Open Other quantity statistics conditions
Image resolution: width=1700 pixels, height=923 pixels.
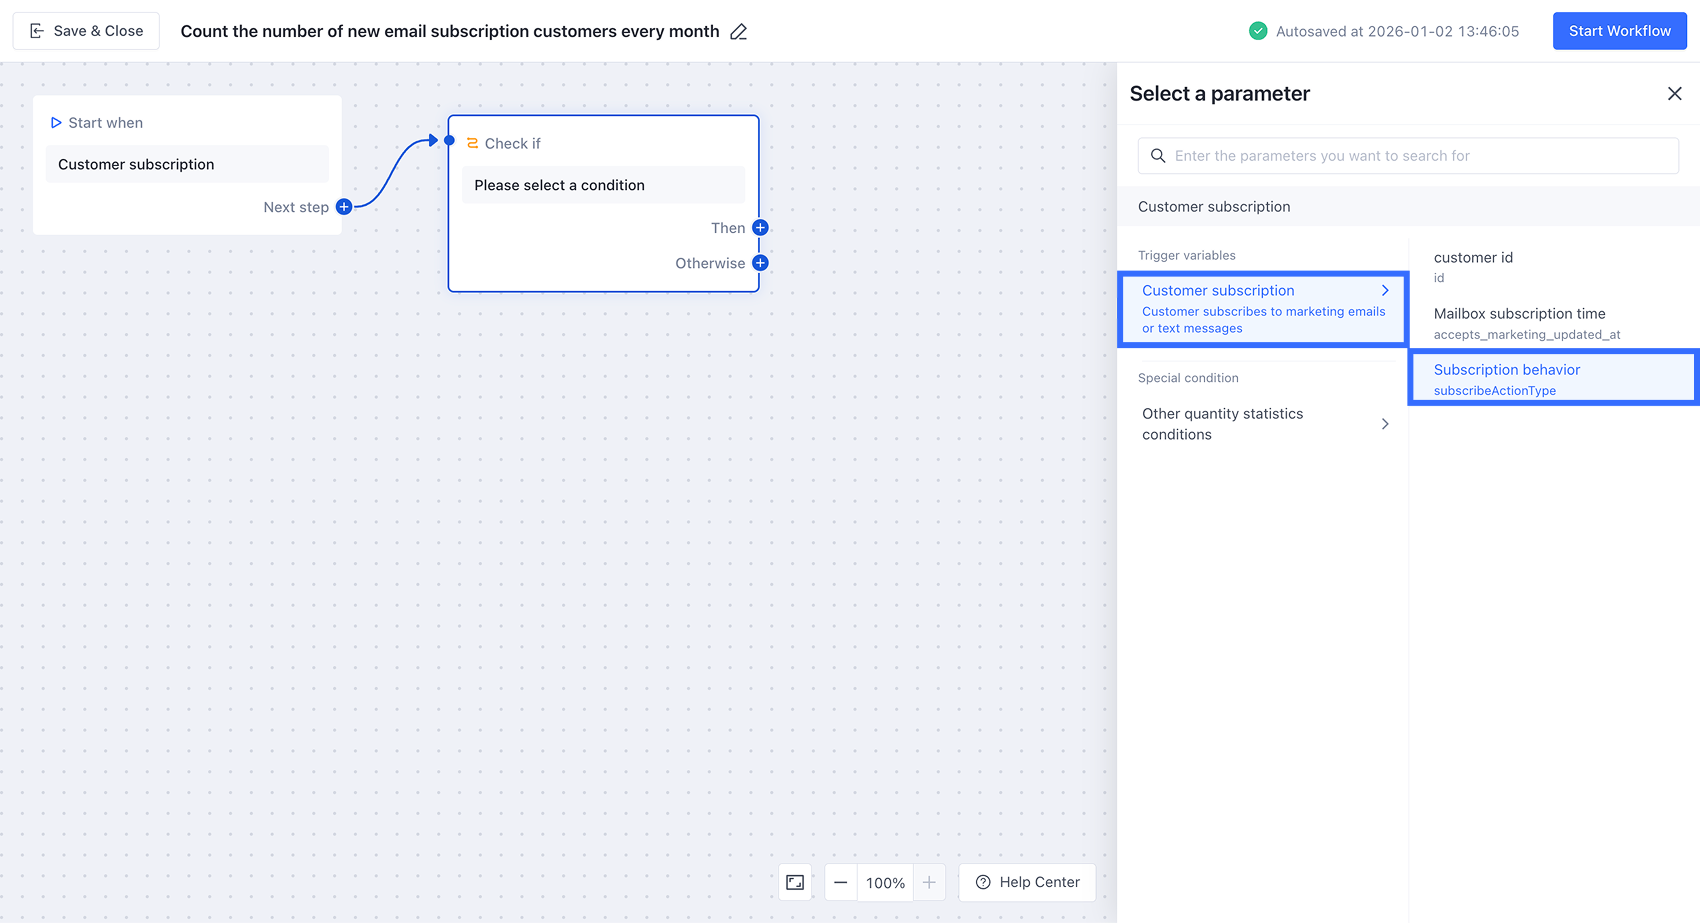1264,424
